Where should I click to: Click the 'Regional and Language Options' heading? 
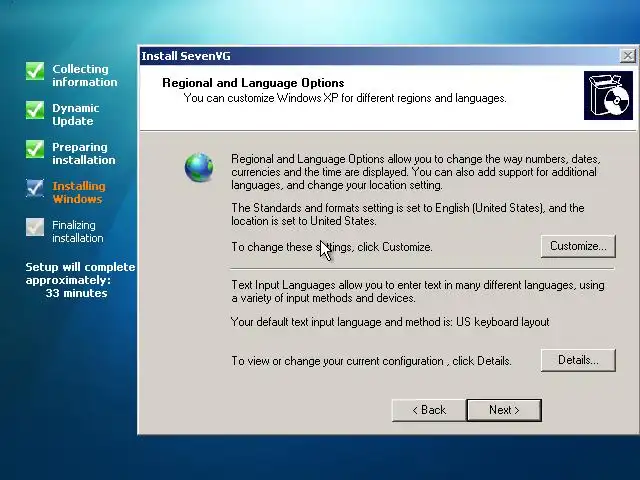pyautogui.click(x=253, y=83)
